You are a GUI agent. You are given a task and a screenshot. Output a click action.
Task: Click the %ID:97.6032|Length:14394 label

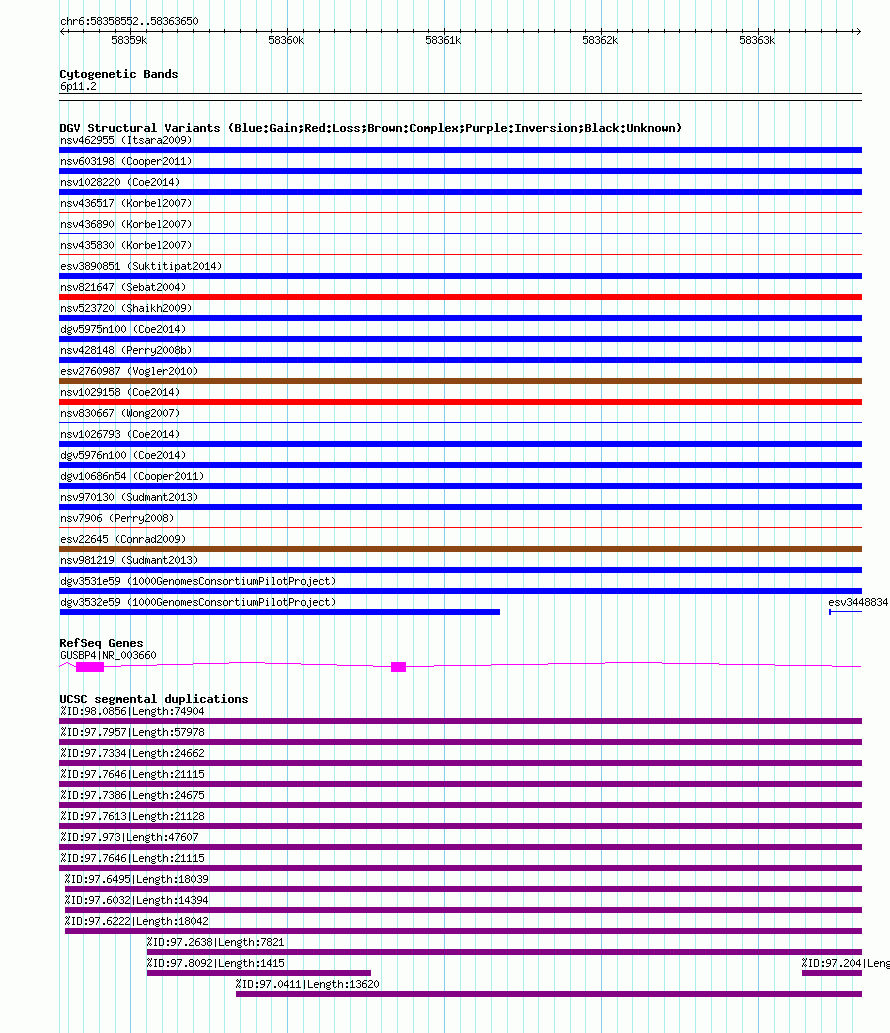136,901
